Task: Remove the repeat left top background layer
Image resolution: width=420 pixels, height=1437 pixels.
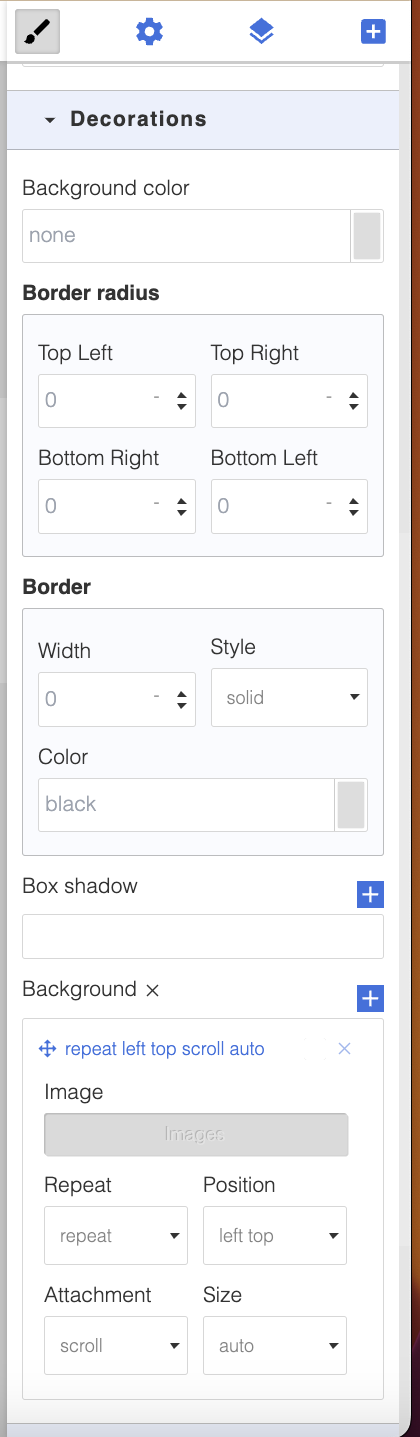Action: 344,1048
